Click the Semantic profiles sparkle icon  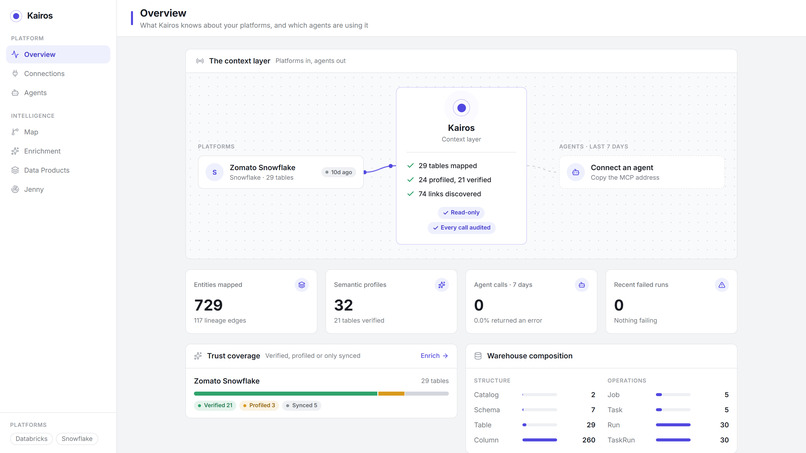442,285
